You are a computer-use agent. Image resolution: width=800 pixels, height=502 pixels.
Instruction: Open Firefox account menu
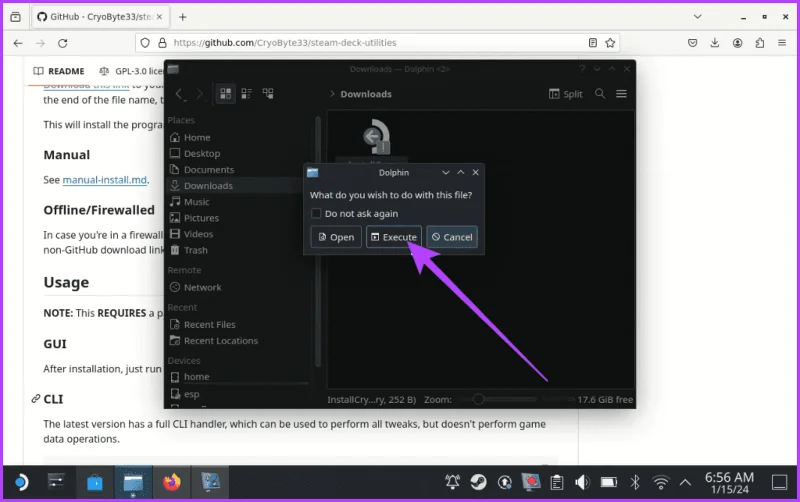pyautogui.click(x=737, y=43)
